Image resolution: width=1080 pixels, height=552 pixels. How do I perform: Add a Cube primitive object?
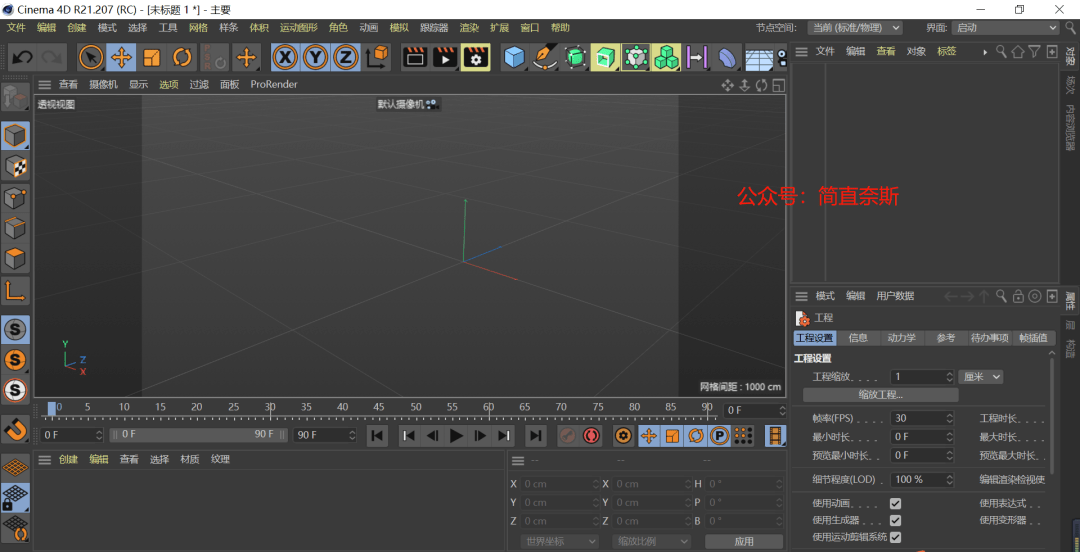(x=515, y=57)
